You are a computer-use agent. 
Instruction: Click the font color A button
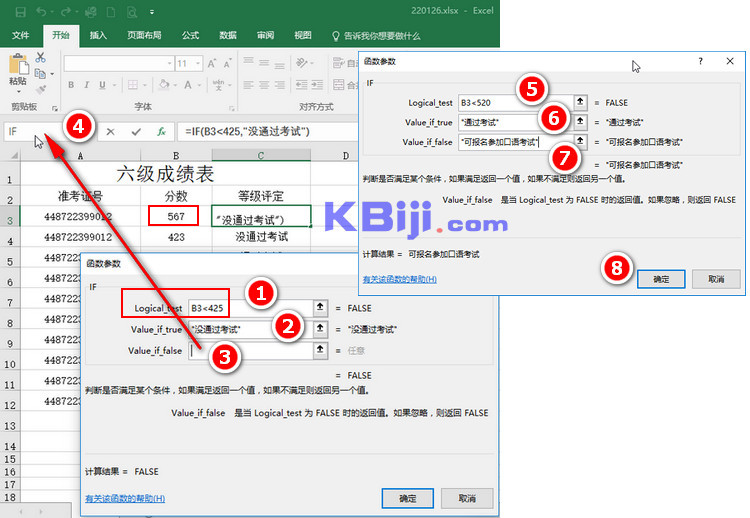pyautogui.click(x=188, y=85)
